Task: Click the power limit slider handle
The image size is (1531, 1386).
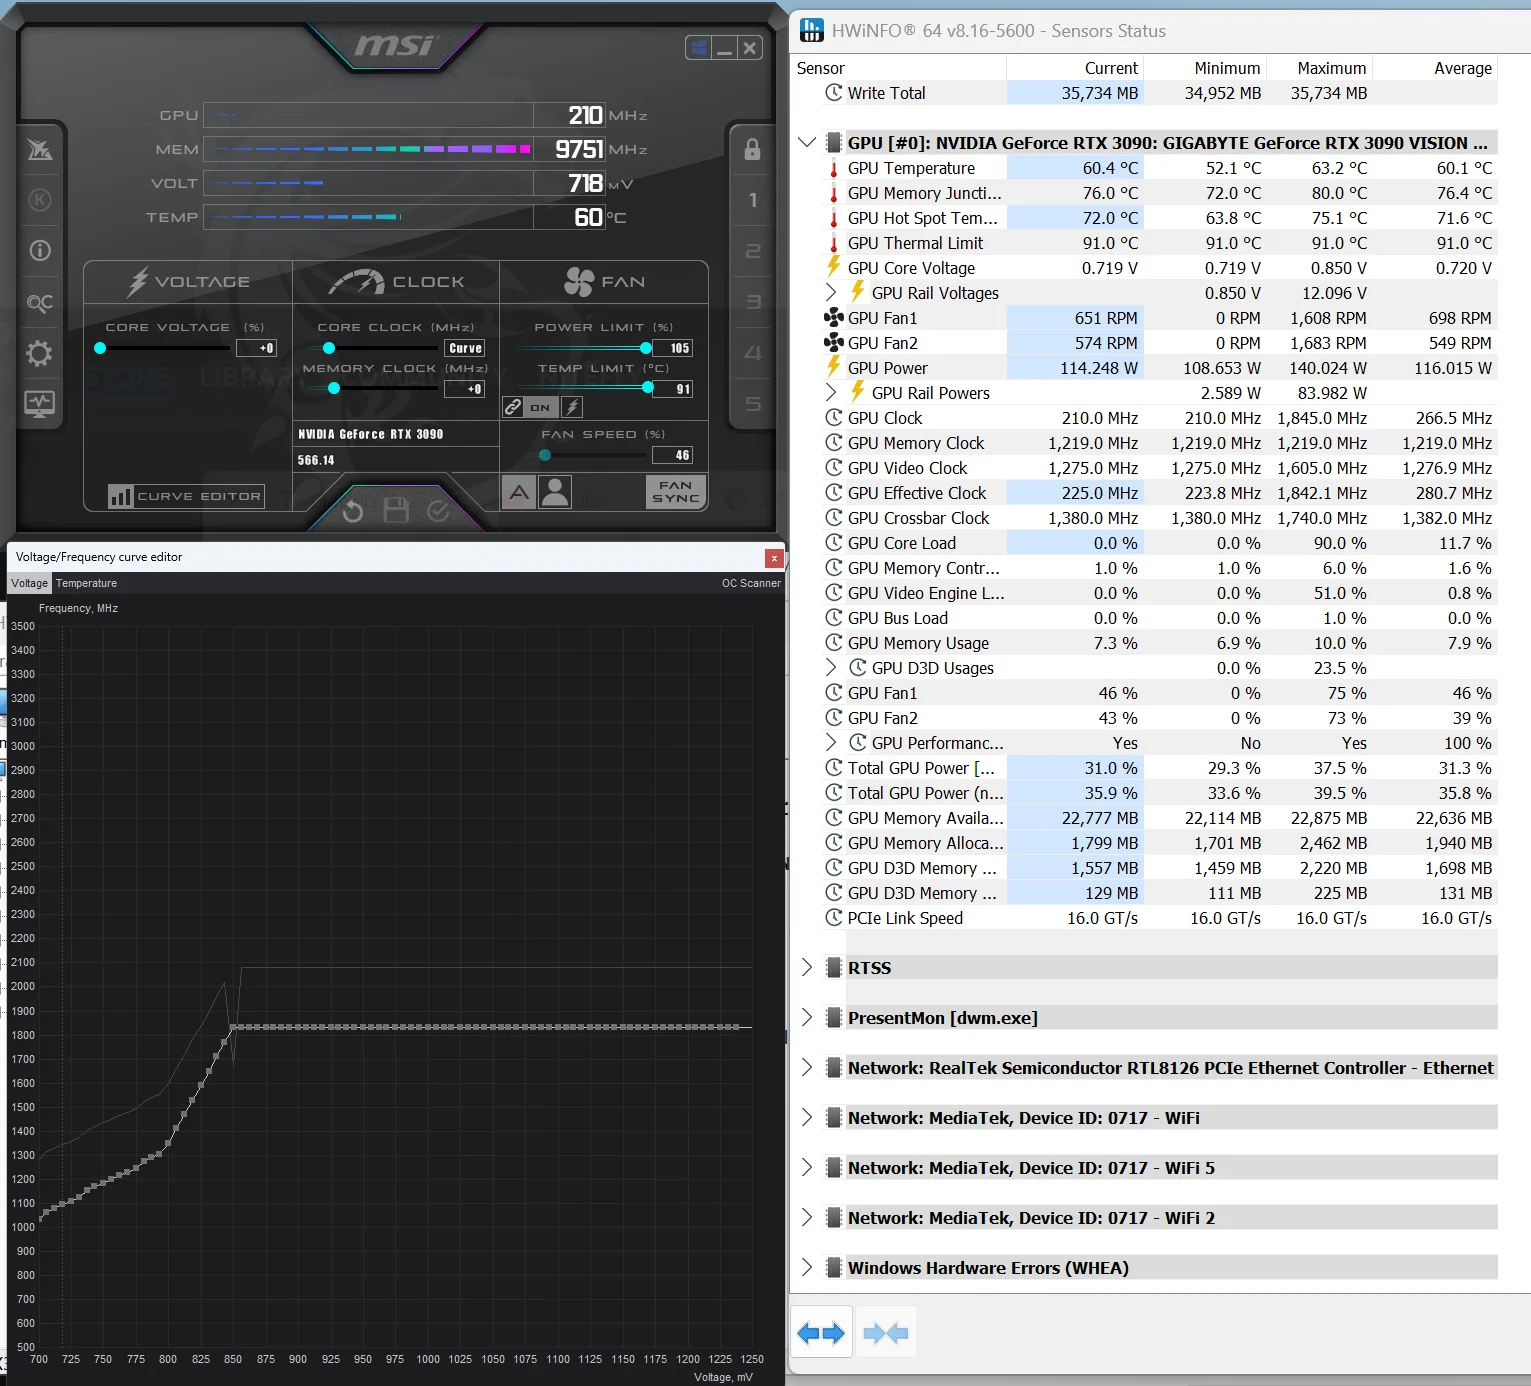Action: (x=646, y=348)
